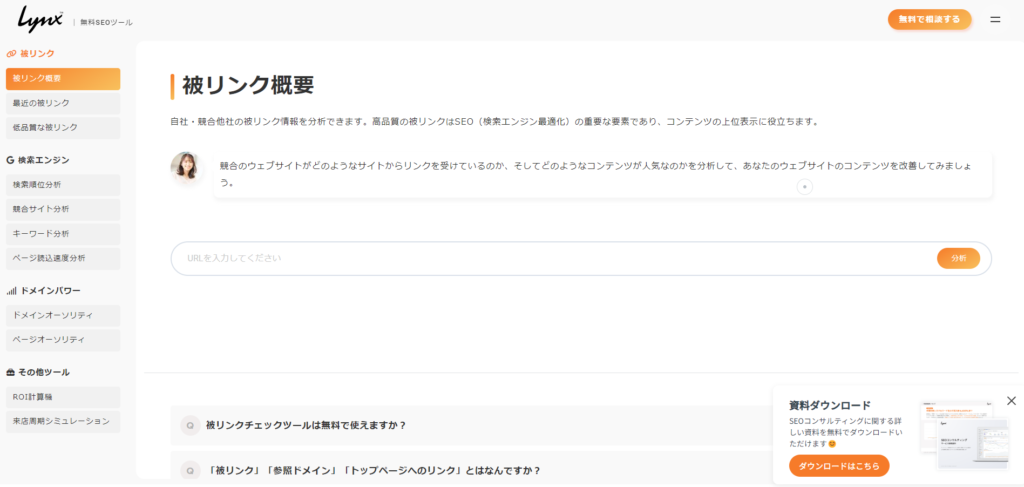Click the small circle icon under the speech bubble
Image resolution: width=1024 pixels, height=487 pixels.
point(805,187)
